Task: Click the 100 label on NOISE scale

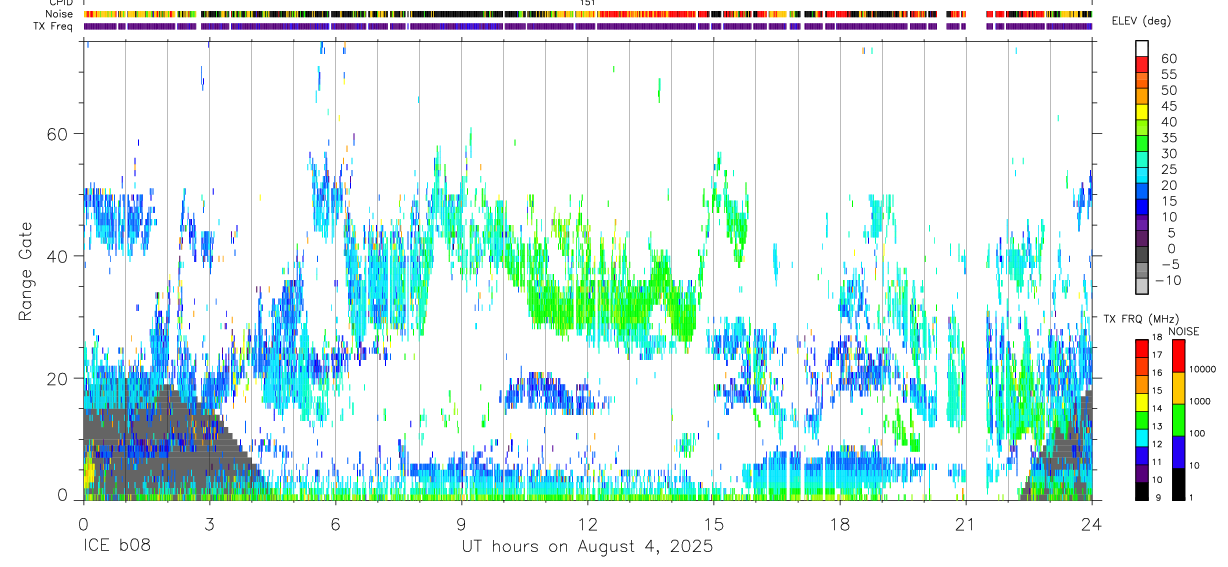Action: [x=1197, y=433]
